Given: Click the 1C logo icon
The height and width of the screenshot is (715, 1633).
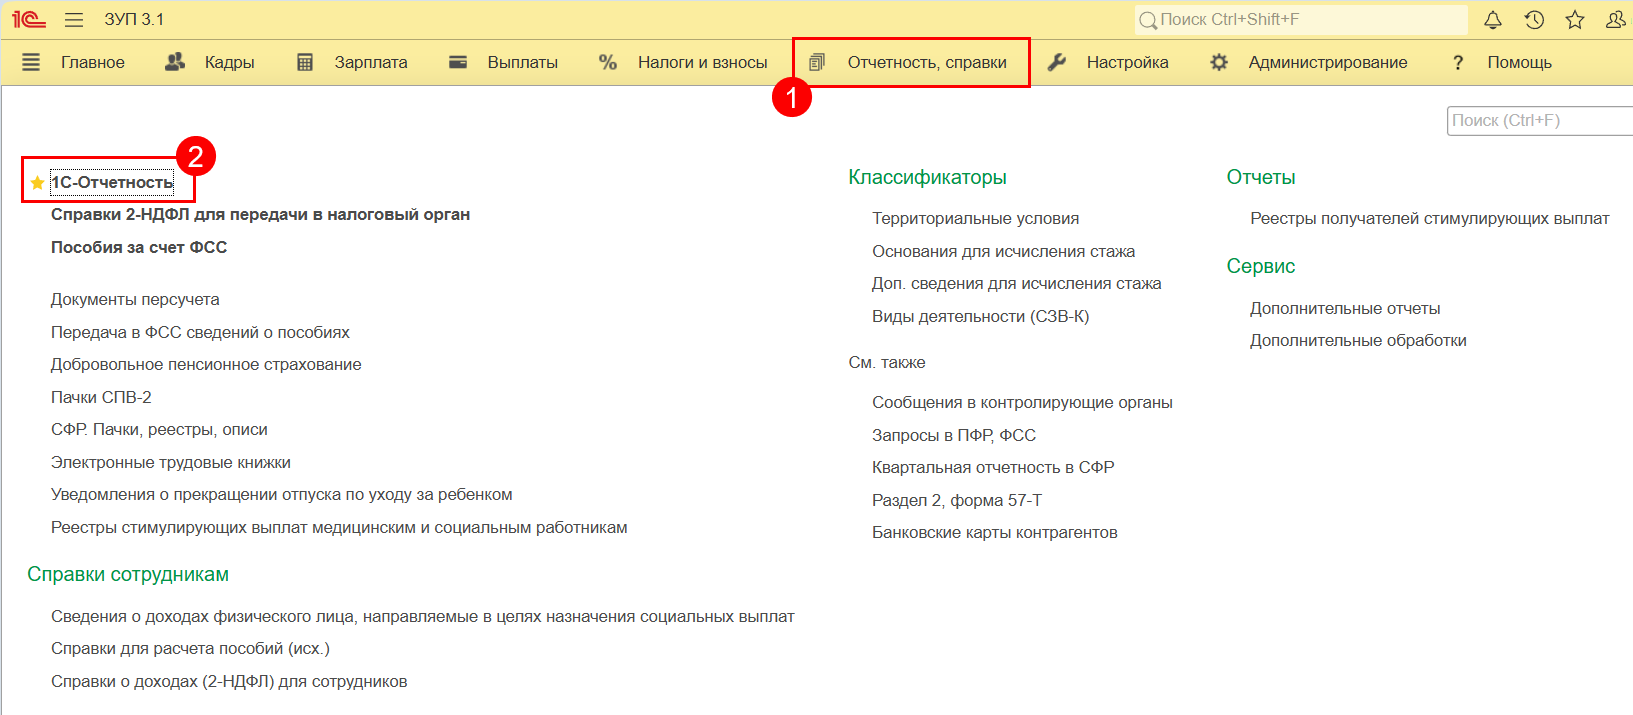Looking at the screenshot, I should click(28, 20).
